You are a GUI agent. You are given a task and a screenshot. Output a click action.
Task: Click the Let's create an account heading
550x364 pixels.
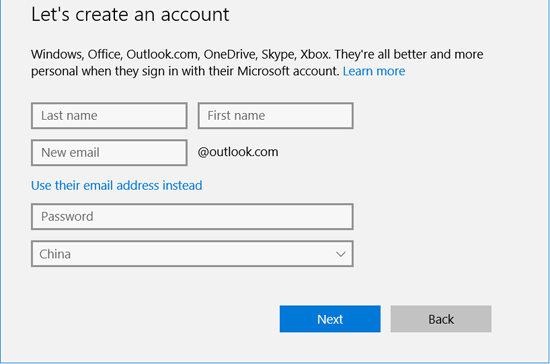pyautogui.click(x=130, y=14)
